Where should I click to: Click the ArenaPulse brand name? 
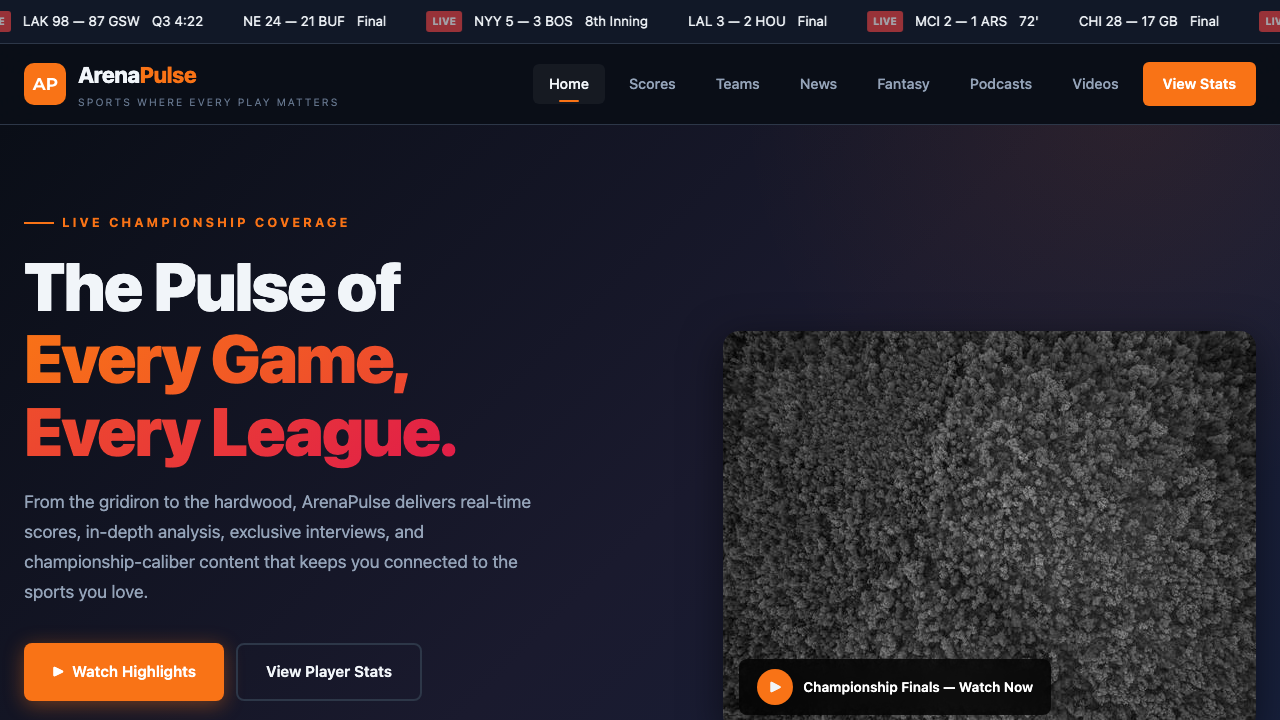click(137, 75)
